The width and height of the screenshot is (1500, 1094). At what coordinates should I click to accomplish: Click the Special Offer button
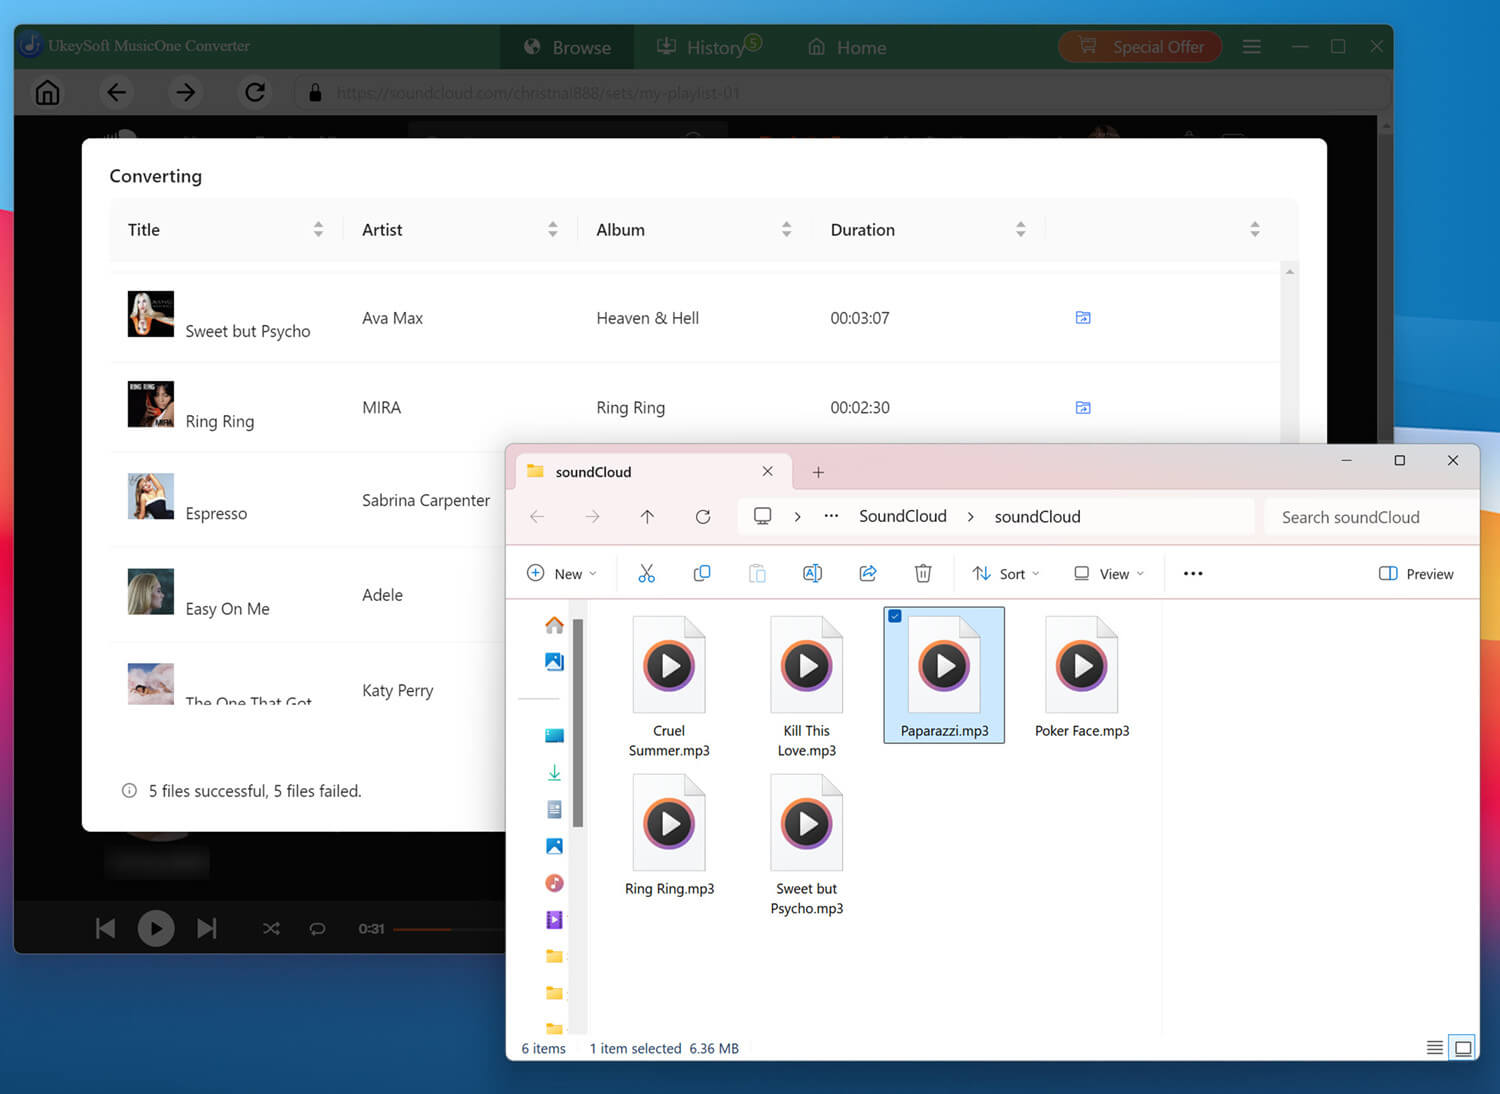click(x=1140, y=47)
